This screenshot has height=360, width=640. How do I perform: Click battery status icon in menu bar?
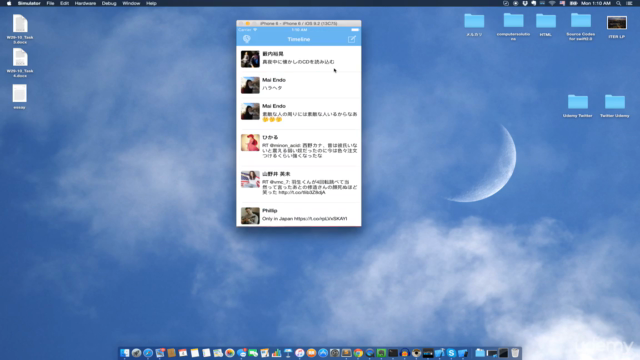(573, 3)
